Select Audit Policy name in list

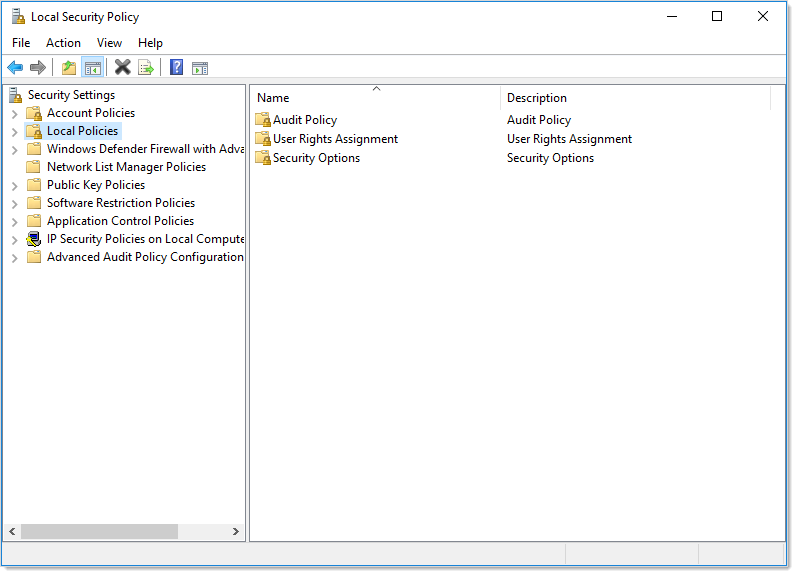click(305, 120)
